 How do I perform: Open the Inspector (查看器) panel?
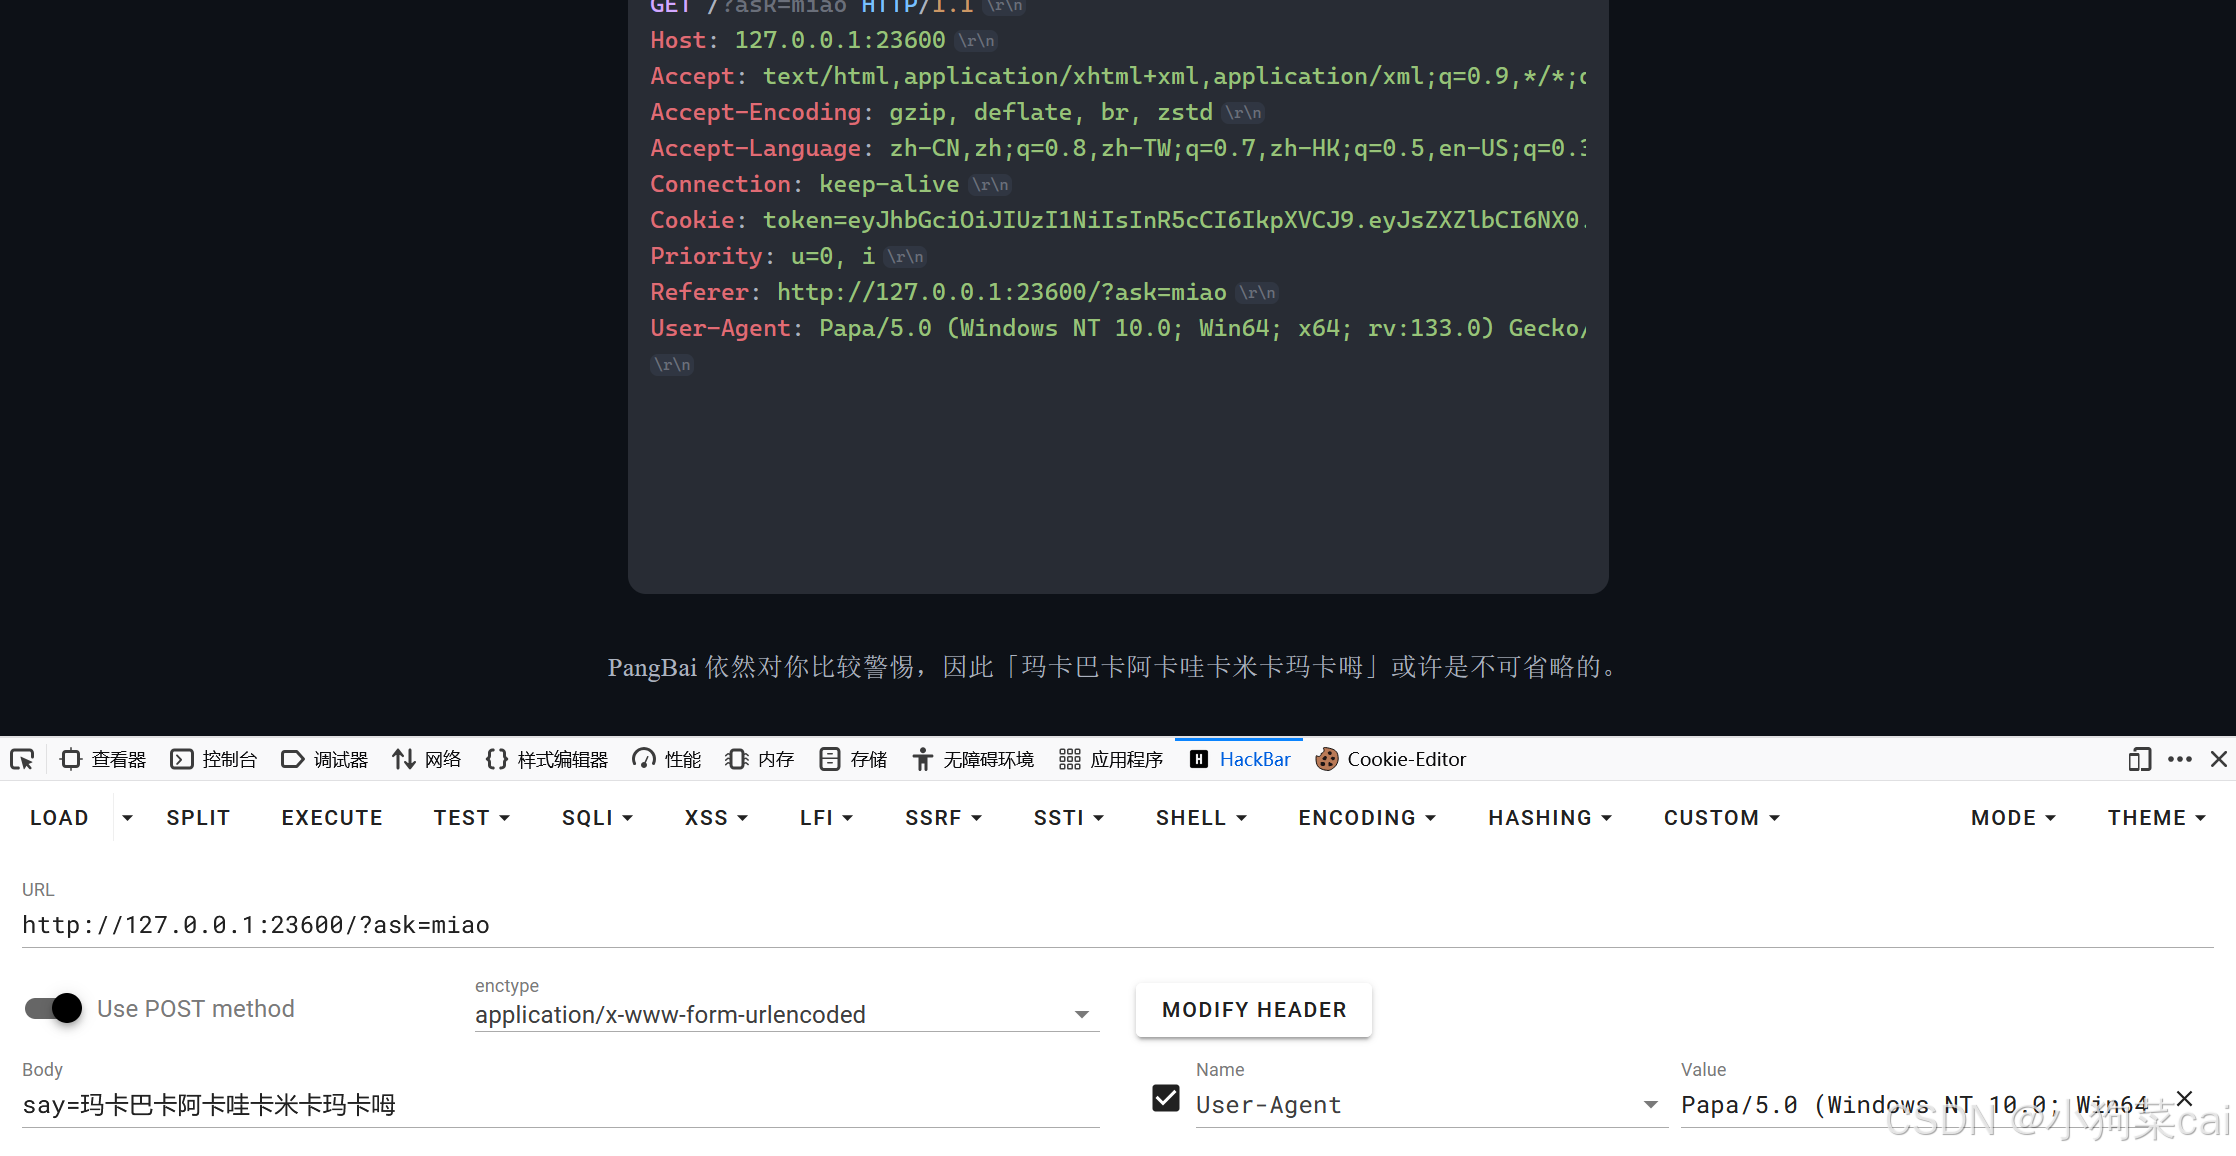104,760
